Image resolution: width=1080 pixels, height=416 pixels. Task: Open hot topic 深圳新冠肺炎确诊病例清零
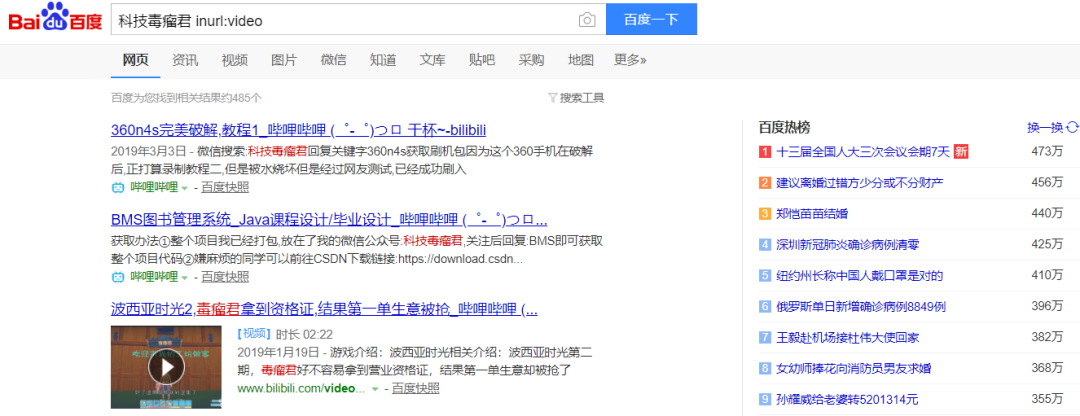coord(849,245)
